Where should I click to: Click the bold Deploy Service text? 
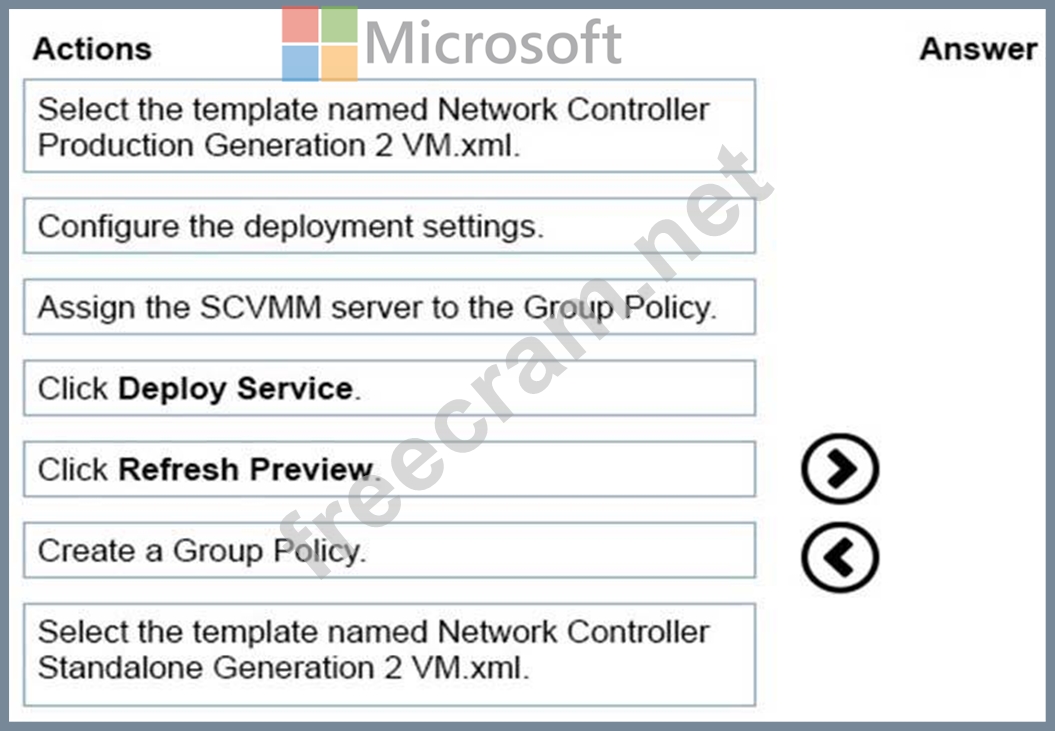(x=236, y=388)
